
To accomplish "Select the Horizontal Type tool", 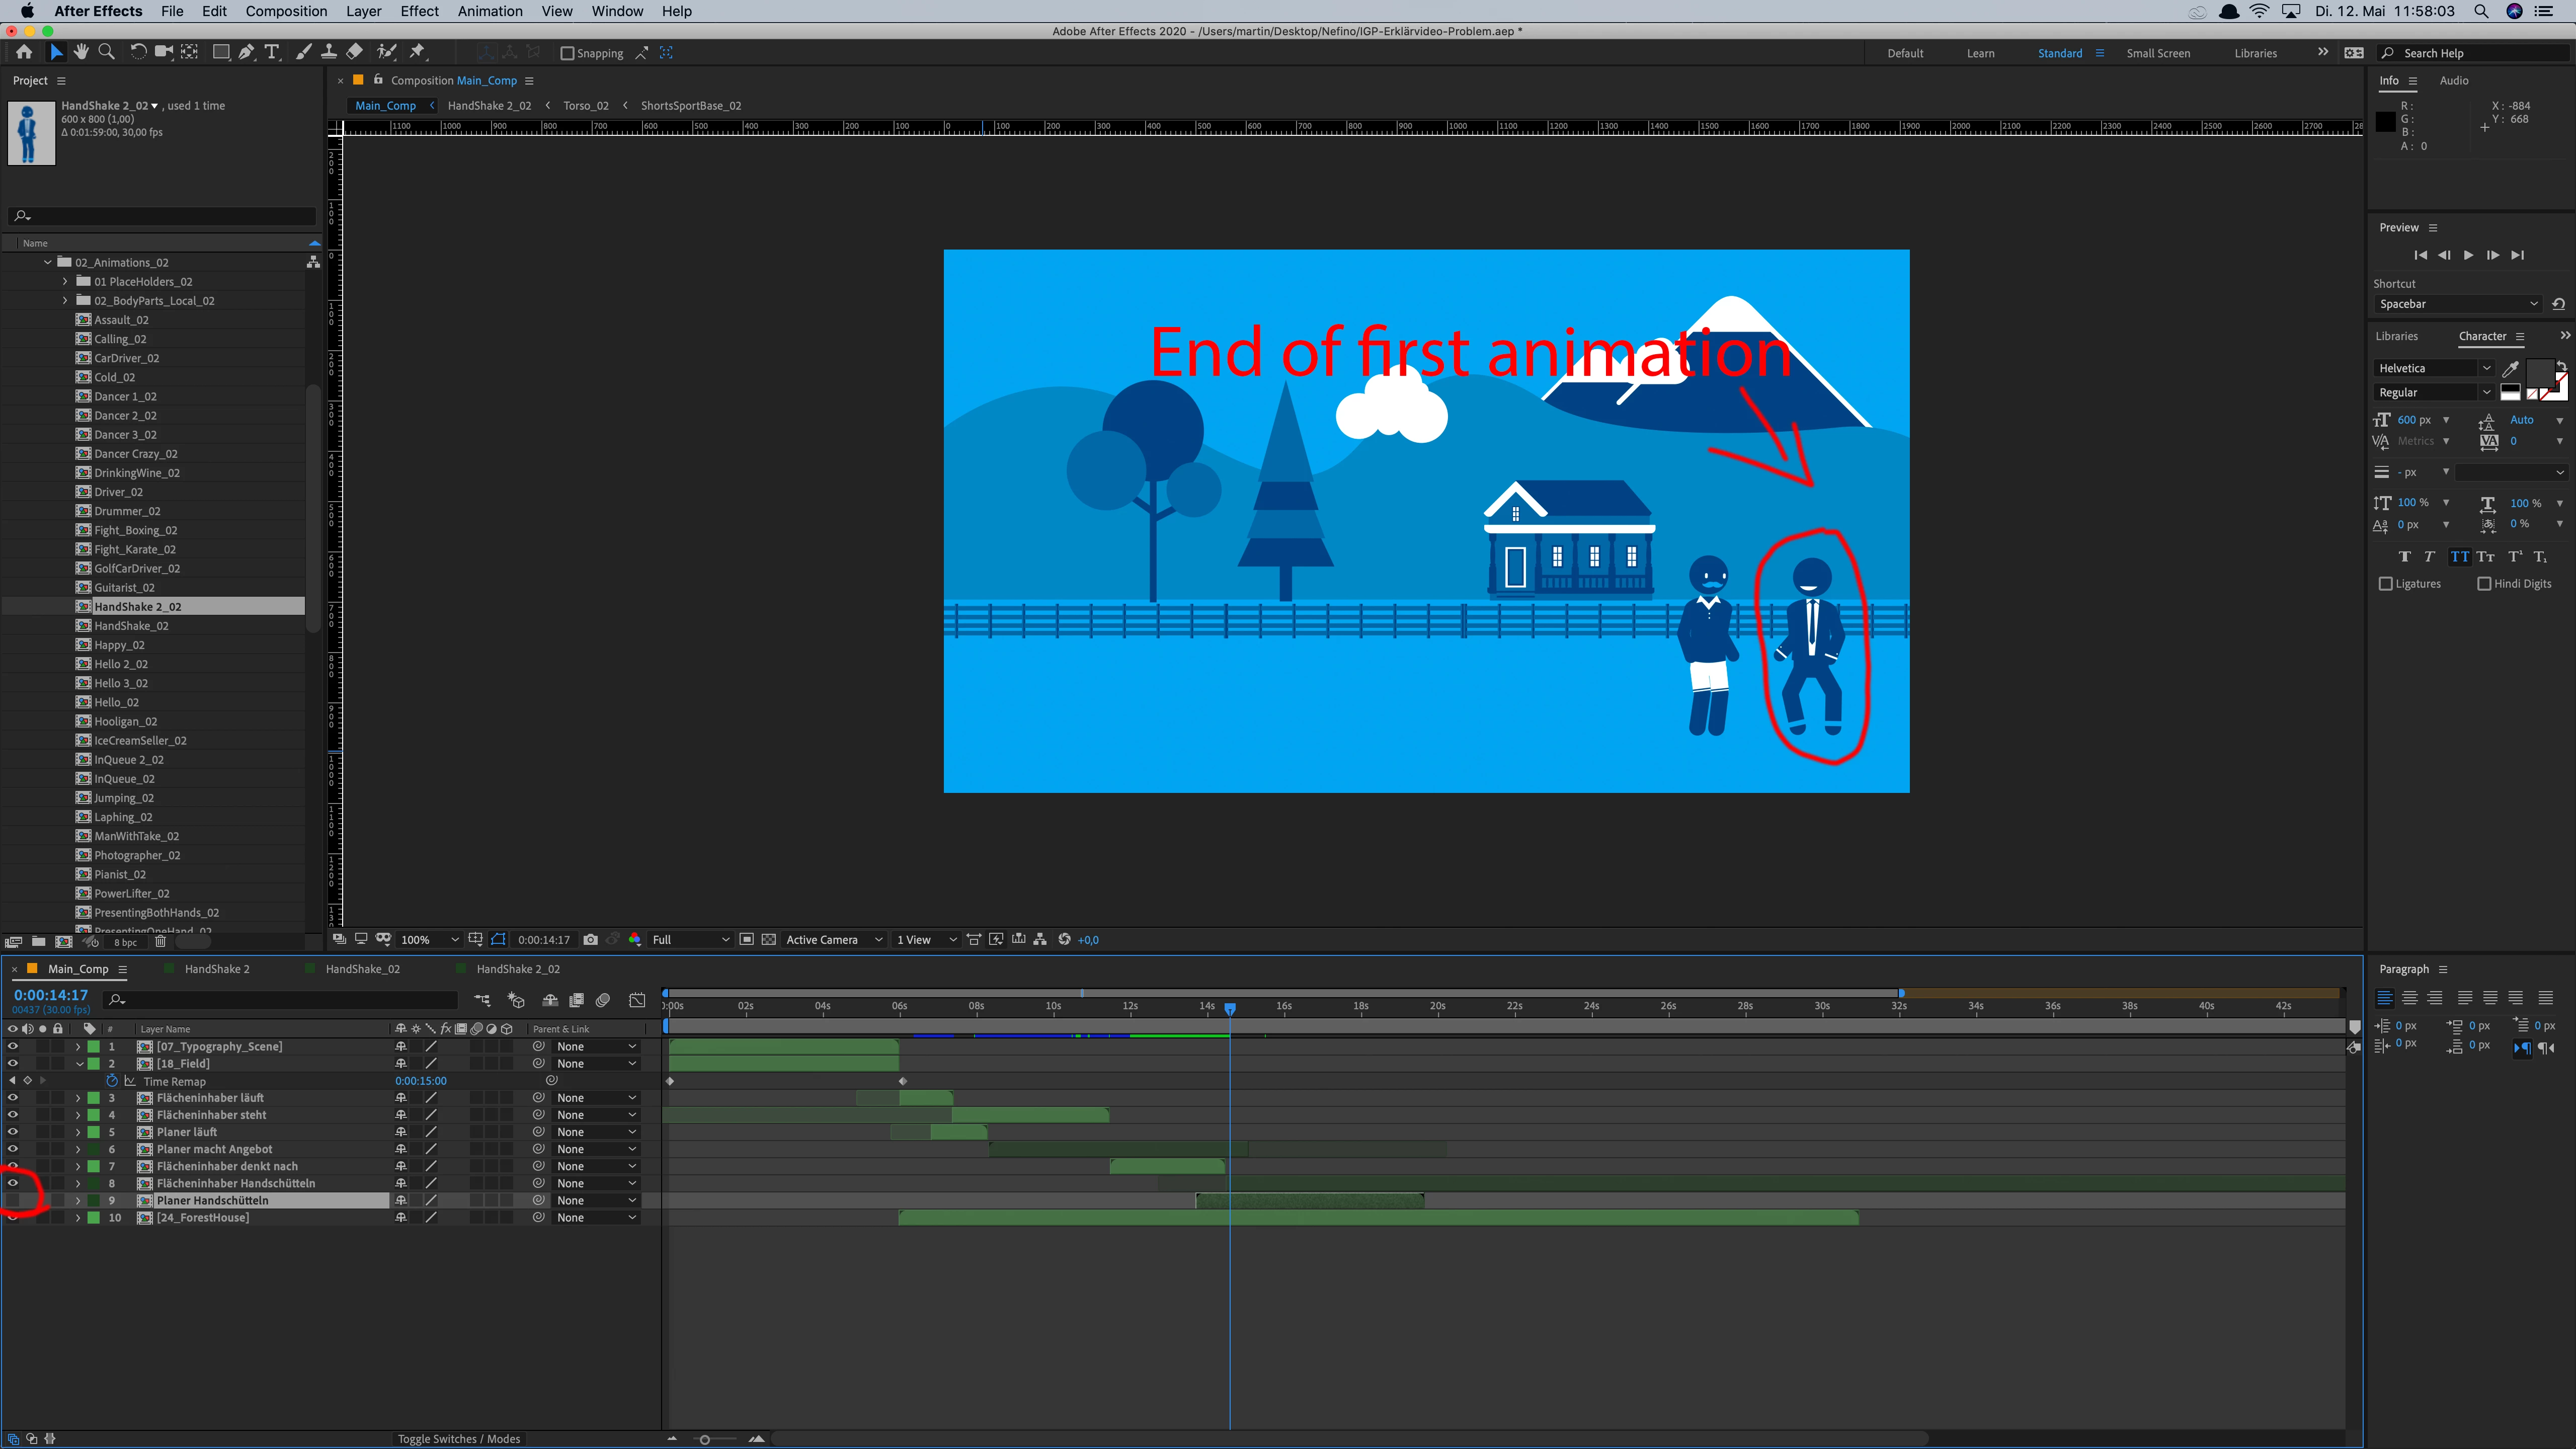I will pos(271,52).
